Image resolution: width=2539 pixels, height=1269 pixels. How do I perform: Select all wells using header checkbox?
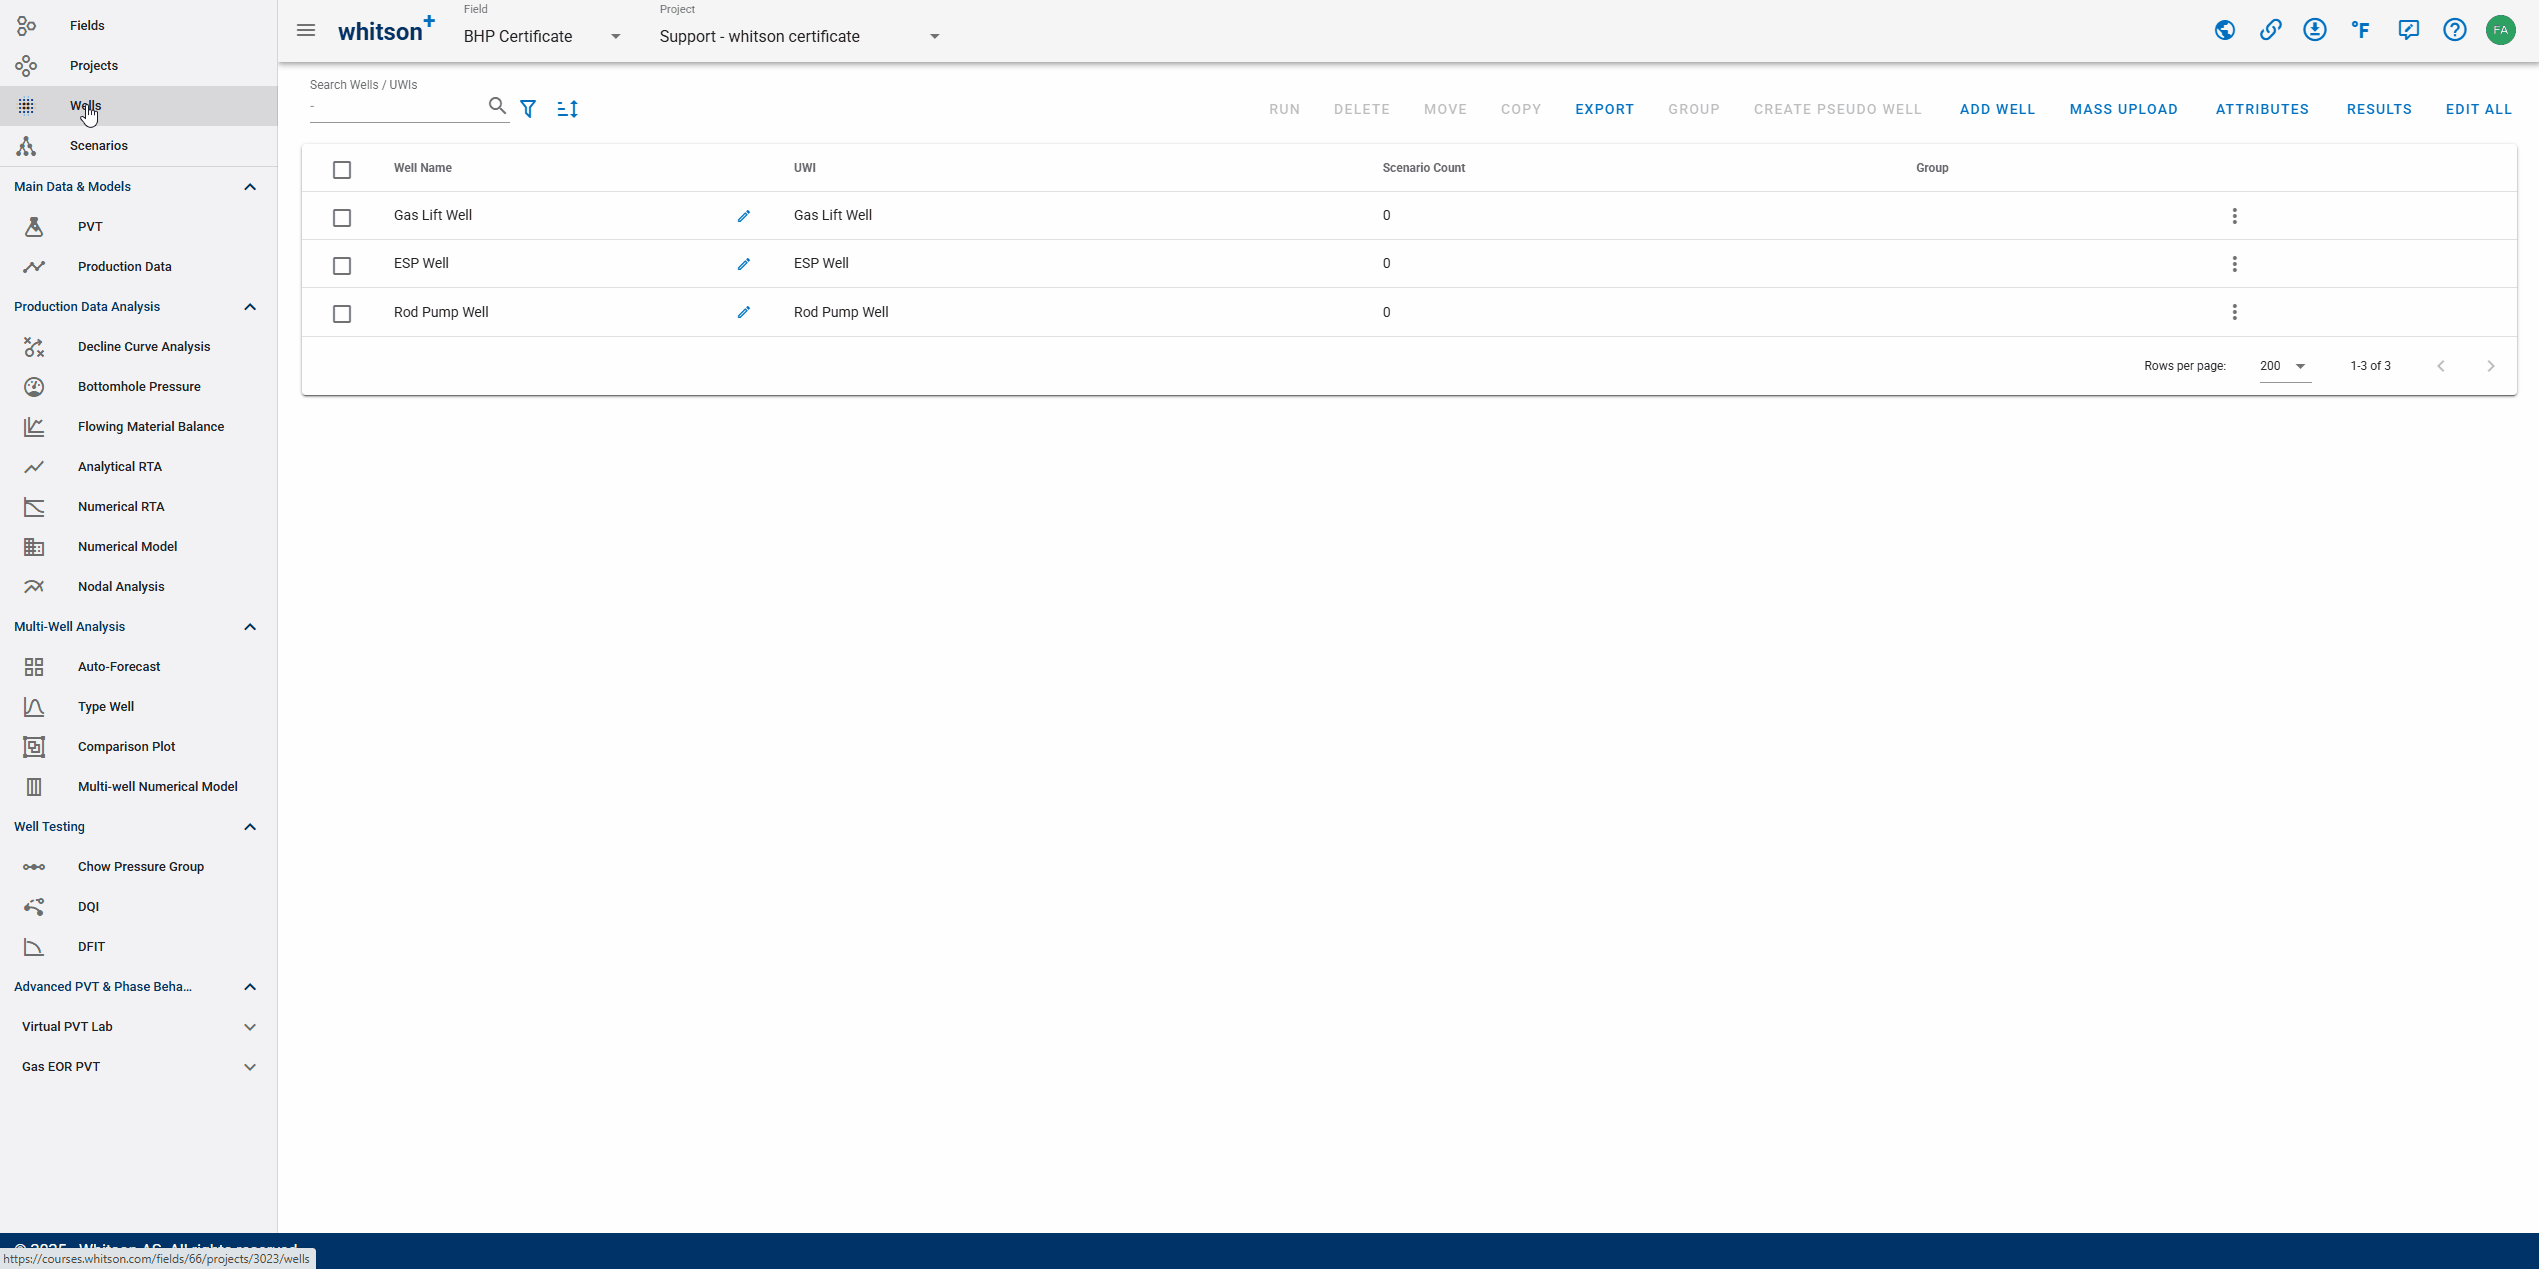[342, 168]
